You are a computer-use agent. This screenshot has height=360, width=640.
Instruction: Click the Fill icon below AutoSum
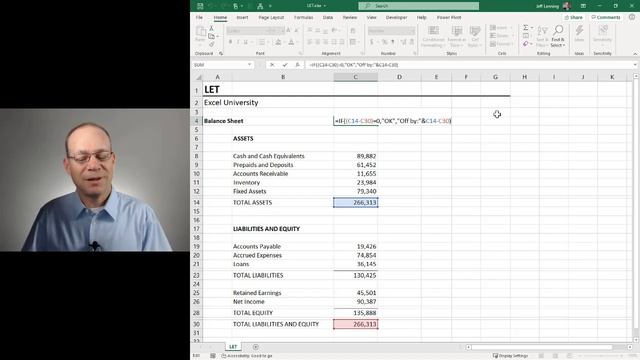pyautogui.click(x=526, y=36)
